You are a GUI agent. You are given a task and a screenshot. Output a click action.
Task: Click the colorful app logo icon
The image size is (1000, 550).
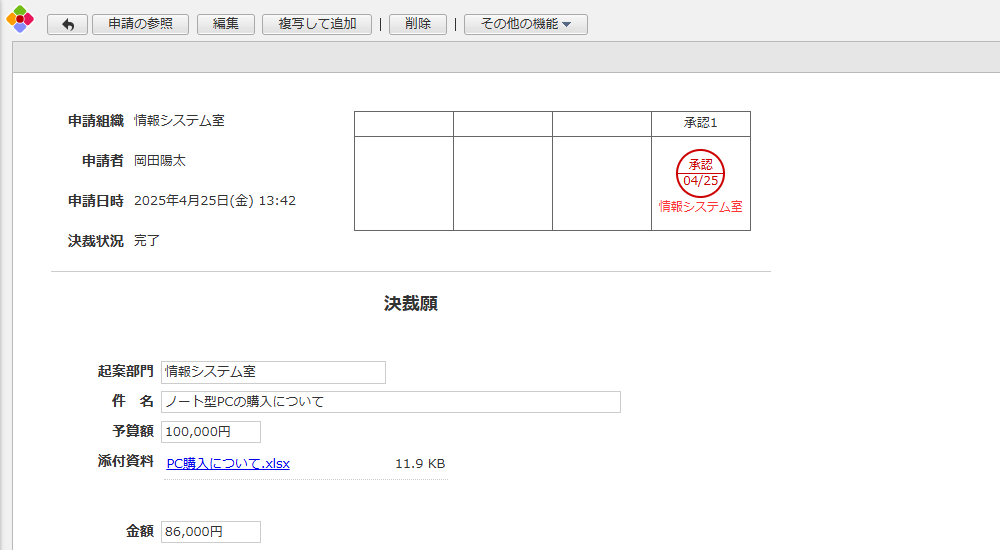pos(20,20)
